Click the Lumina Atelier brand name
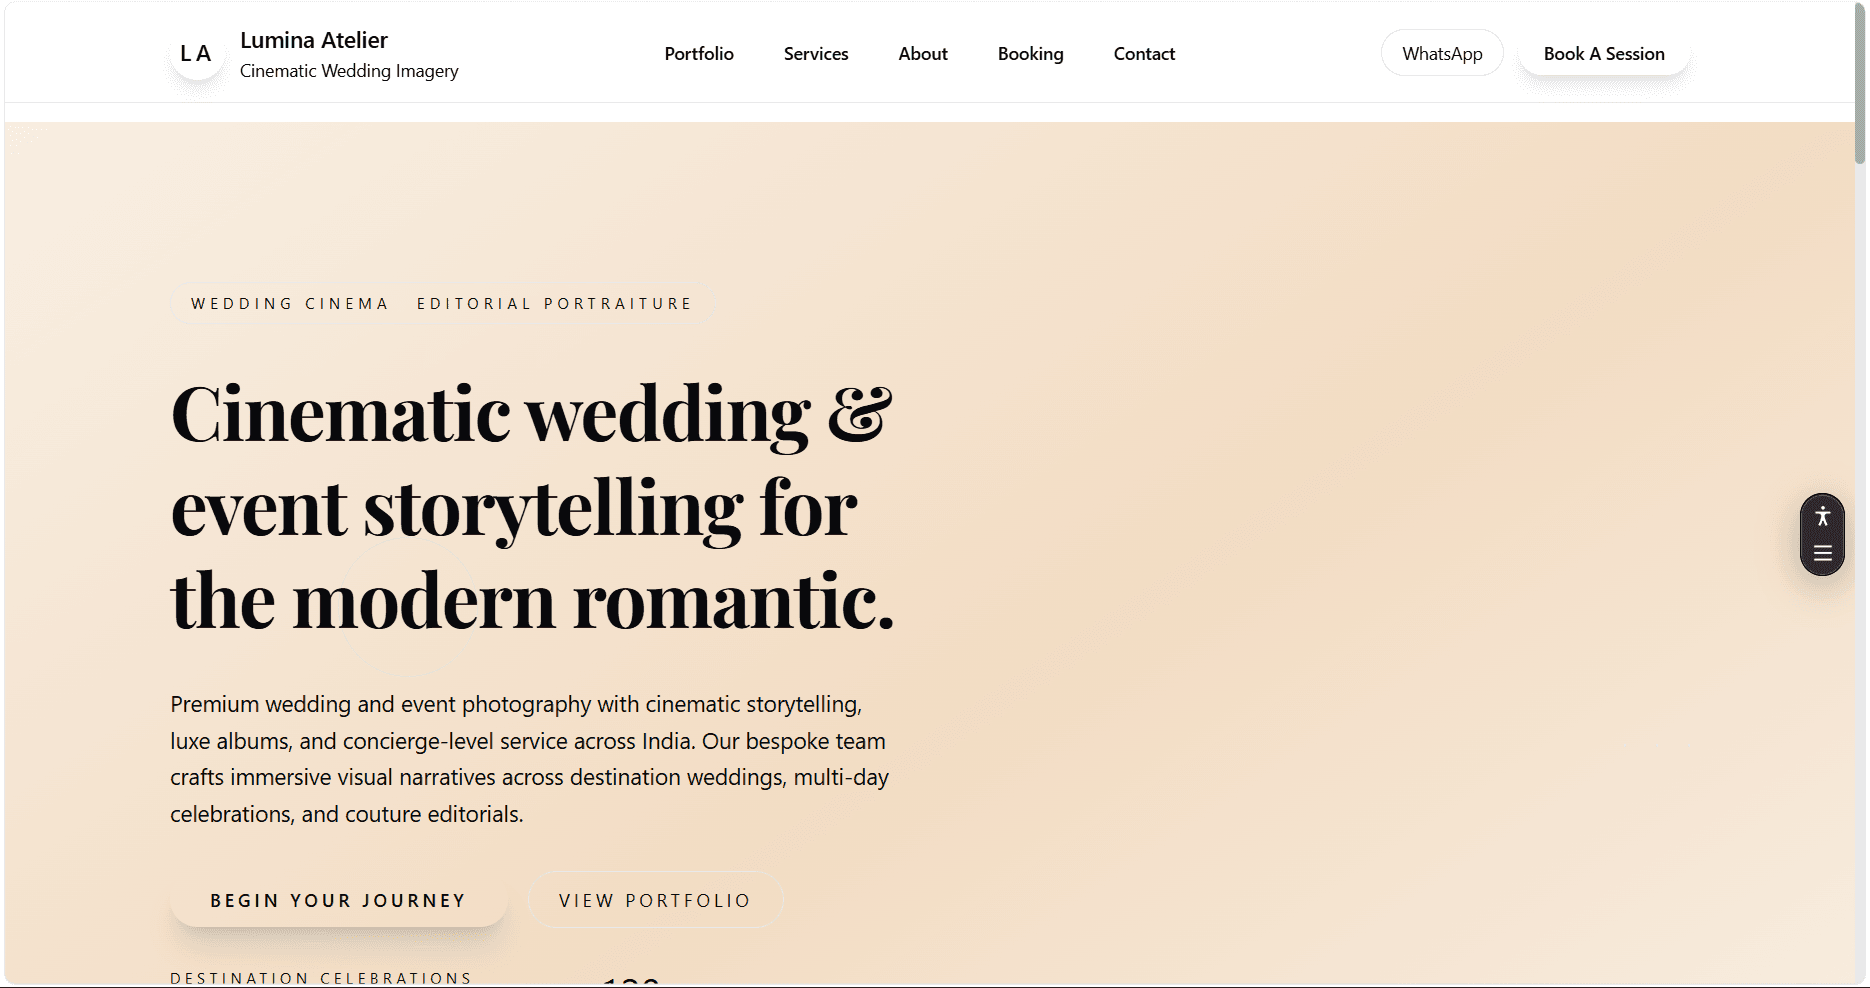 (x=314, y=40)
